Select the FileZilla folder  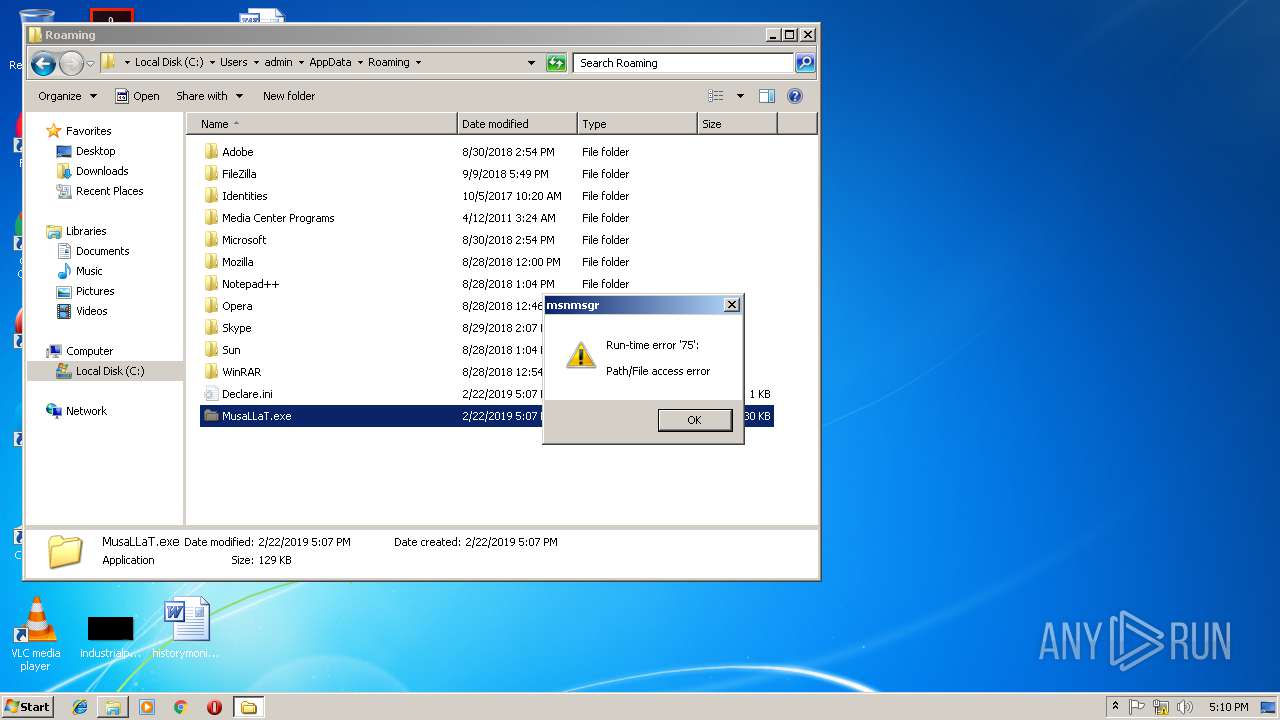239,174
